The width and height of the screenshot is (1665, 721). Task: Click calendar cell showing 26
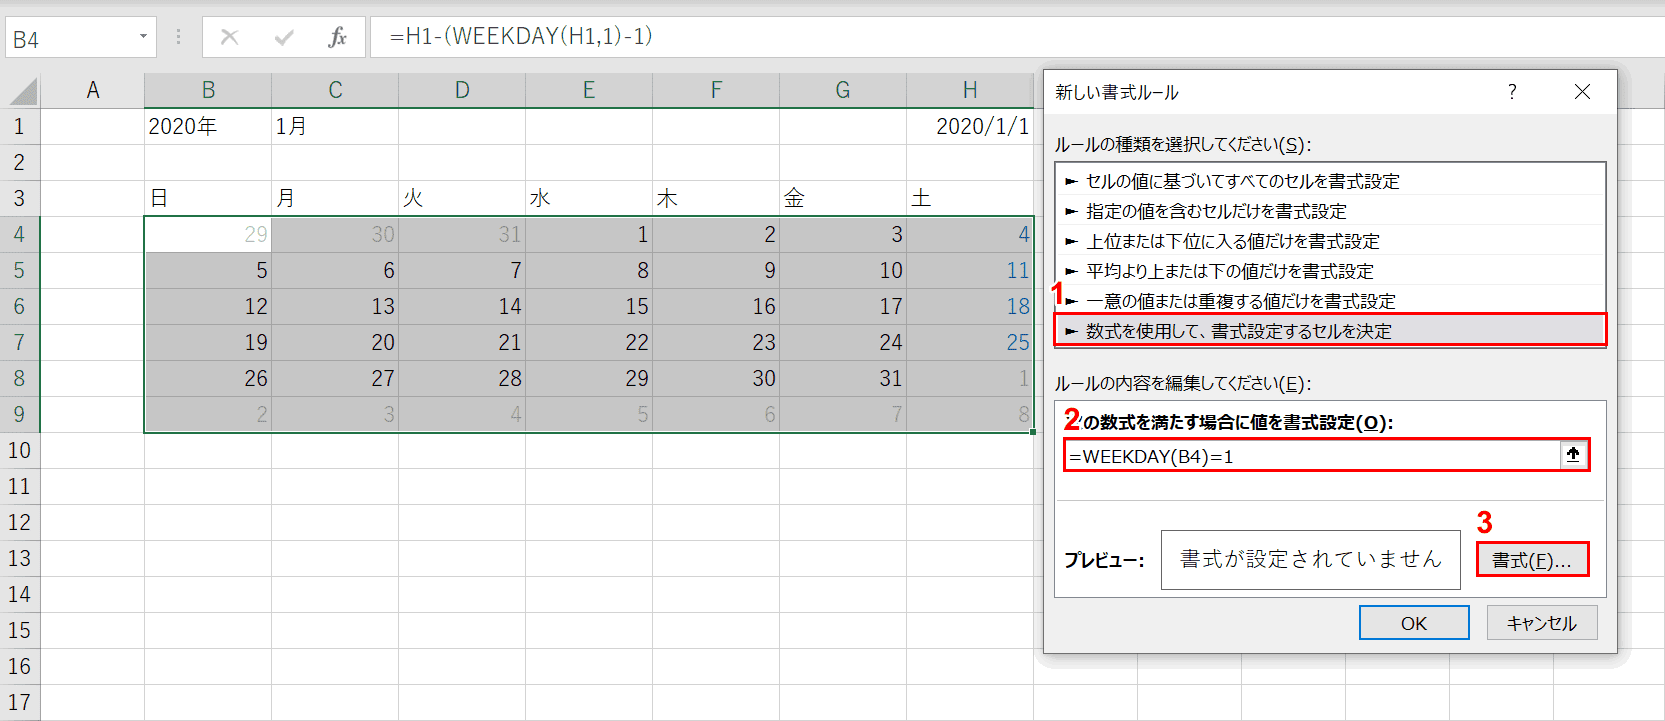tap(208, 378)
